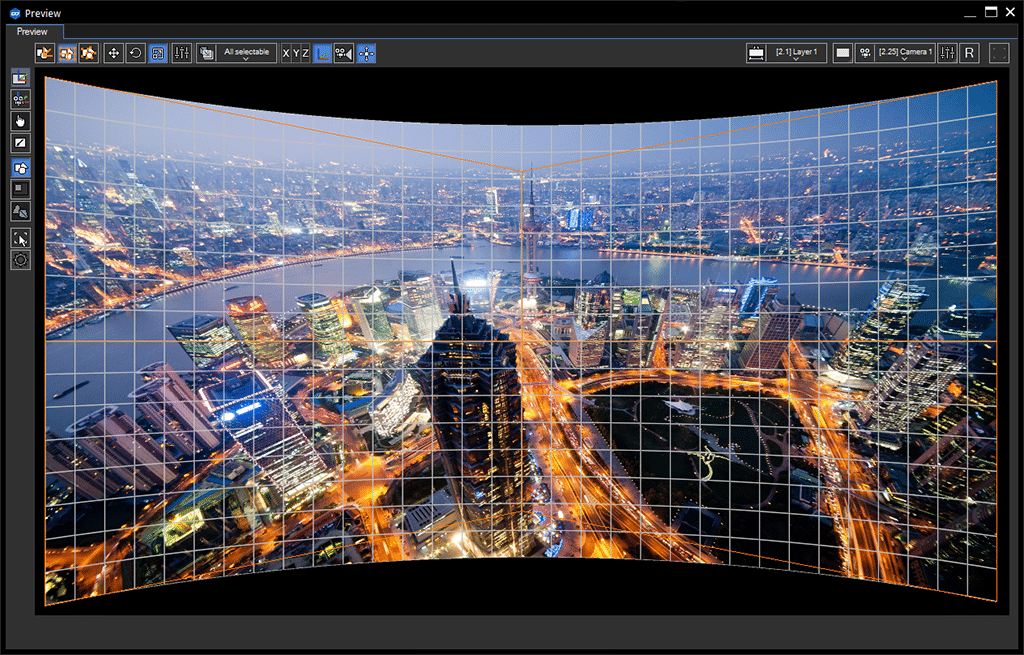Expand the All selectable dropdown
Screen dimensions: 1024x655
click(x=246, y=53)
